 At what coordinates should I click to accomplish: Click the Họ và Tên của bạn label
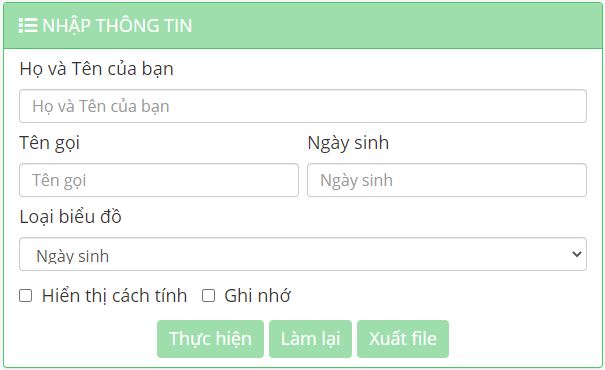point(96,69)
